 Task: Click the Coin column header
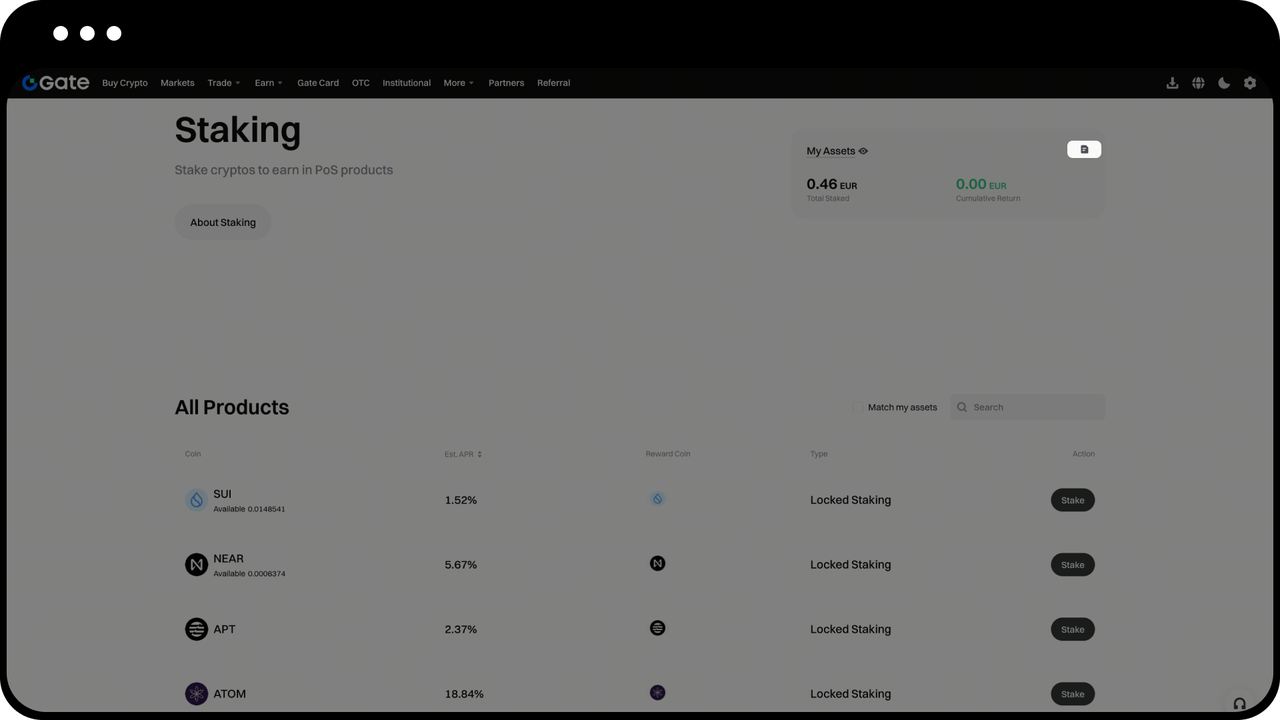[x=193, y=454]
